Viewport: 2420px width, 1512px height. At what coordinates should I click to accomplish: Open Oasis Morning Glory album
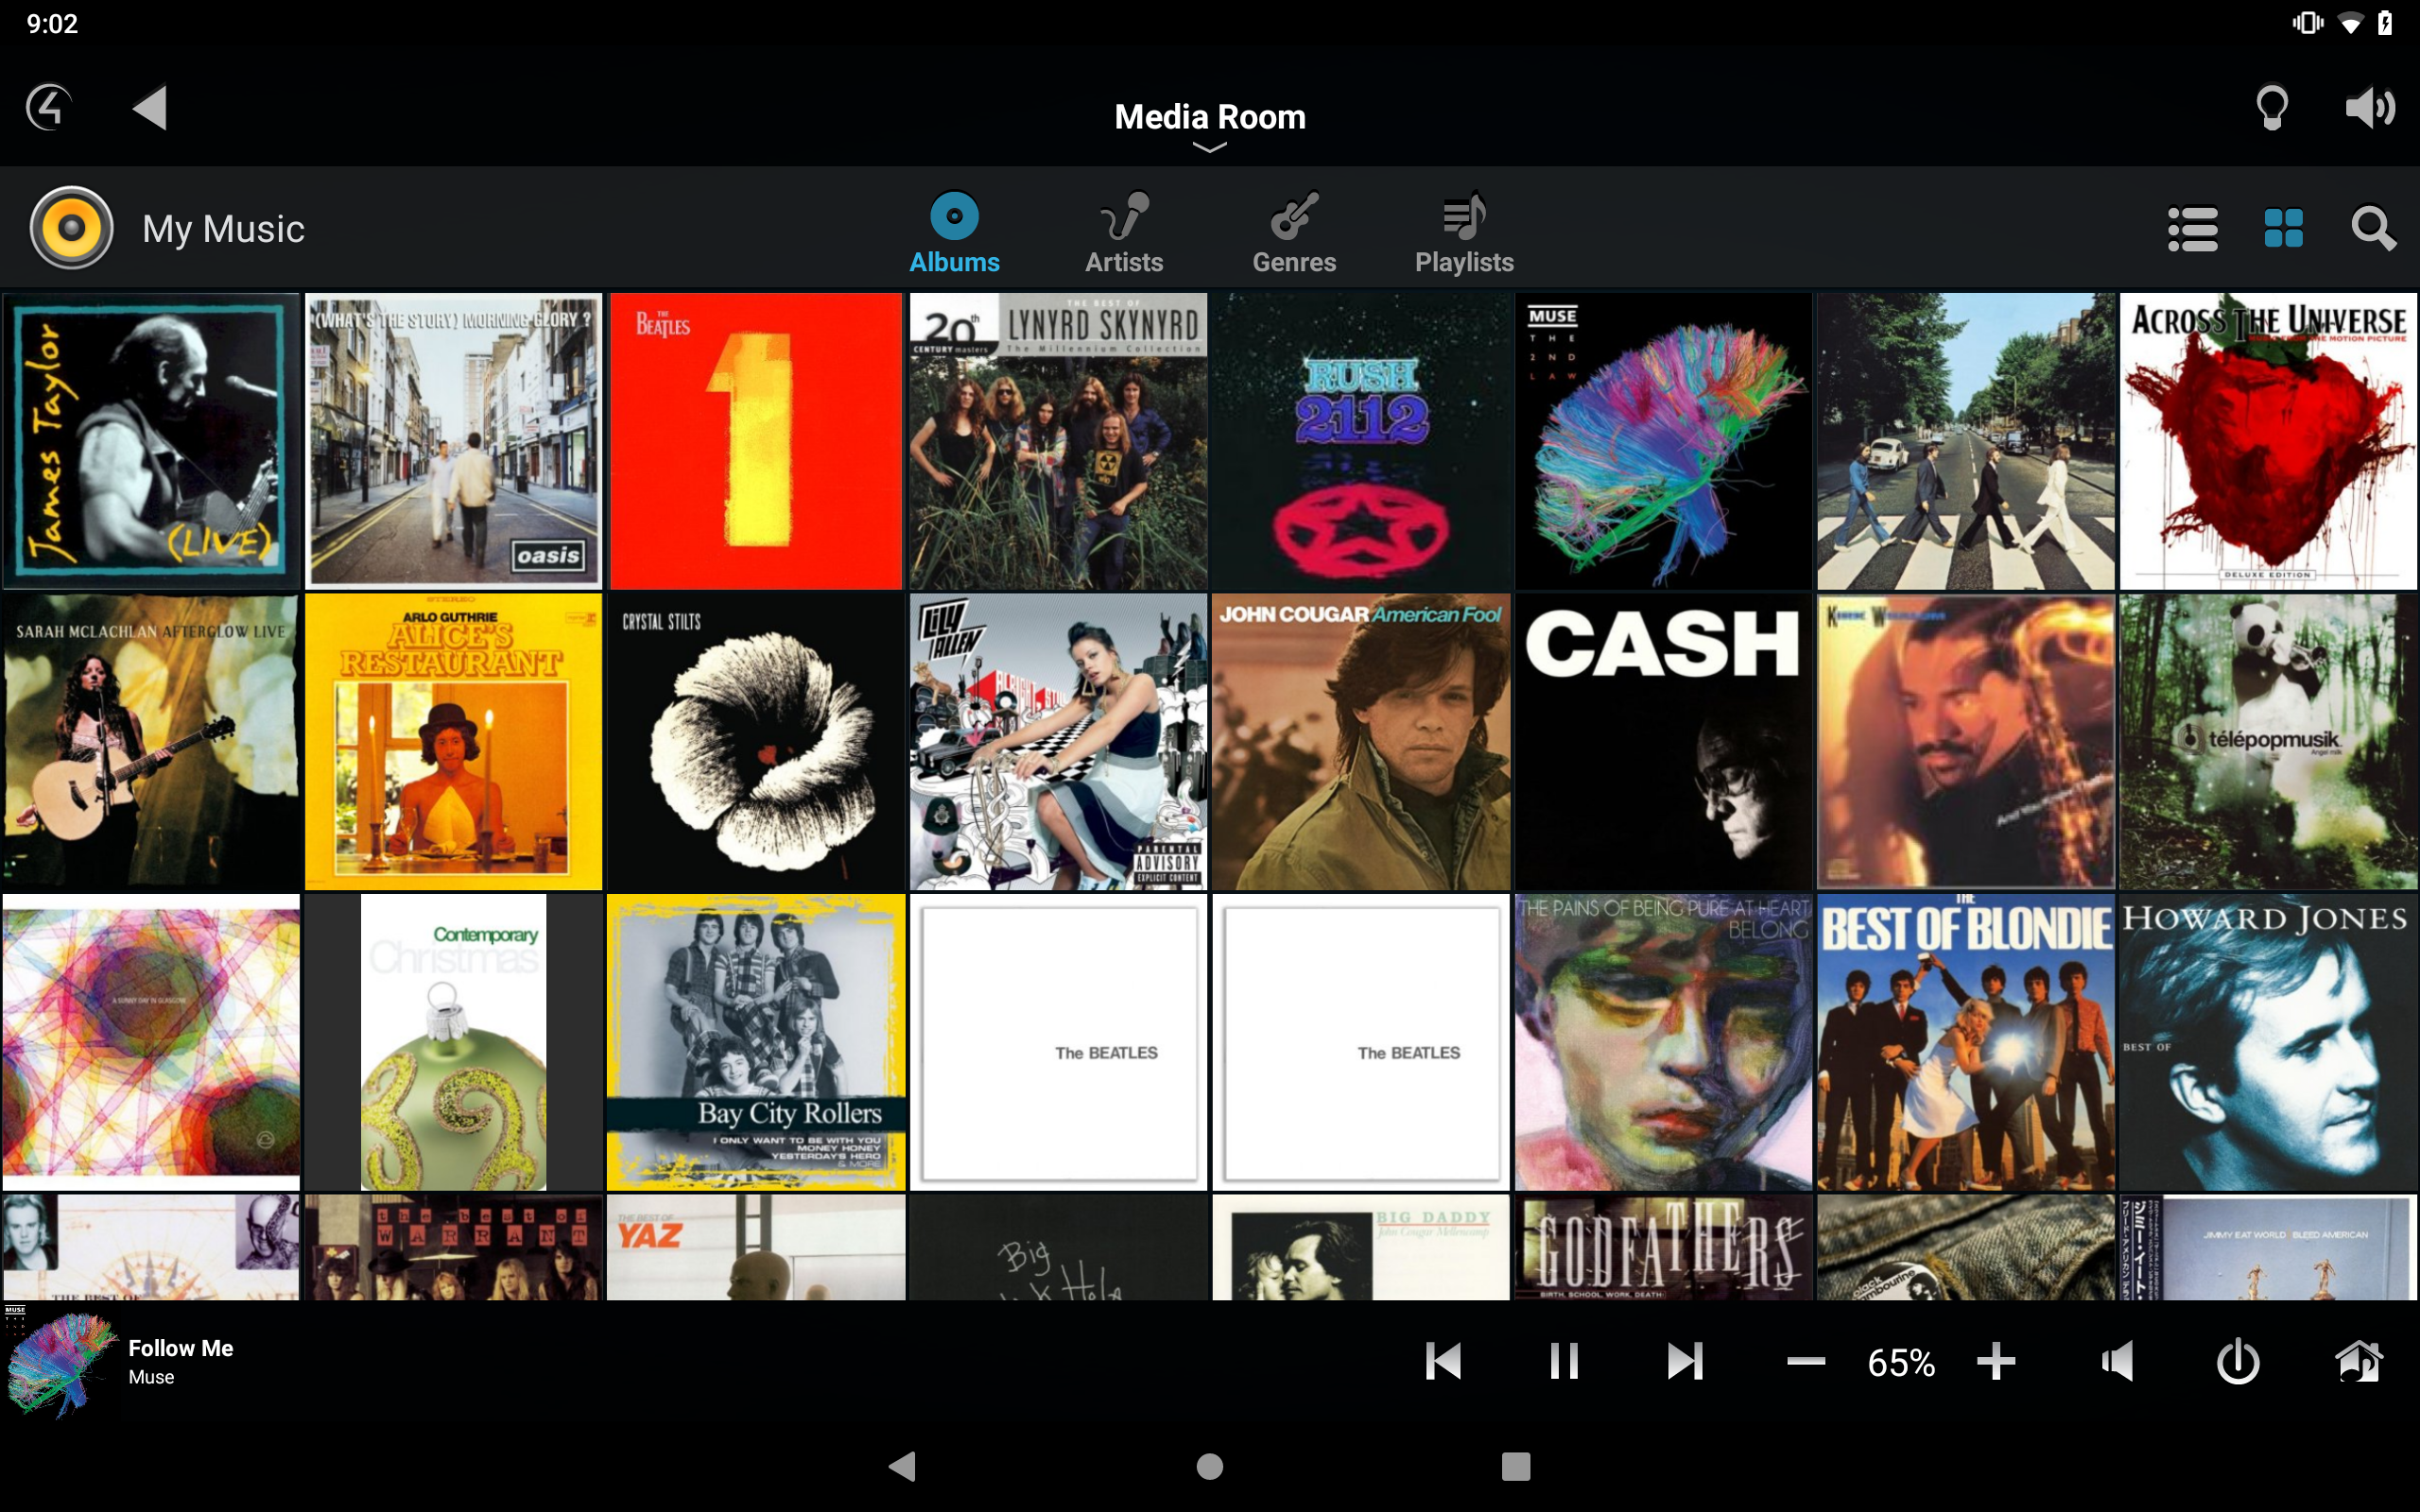pos(453,441)
